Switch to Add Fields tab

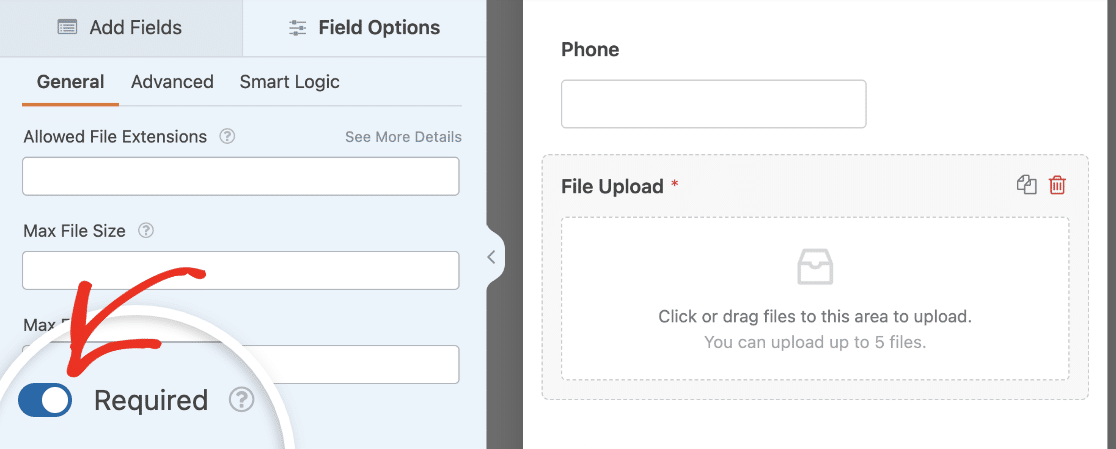121,28
